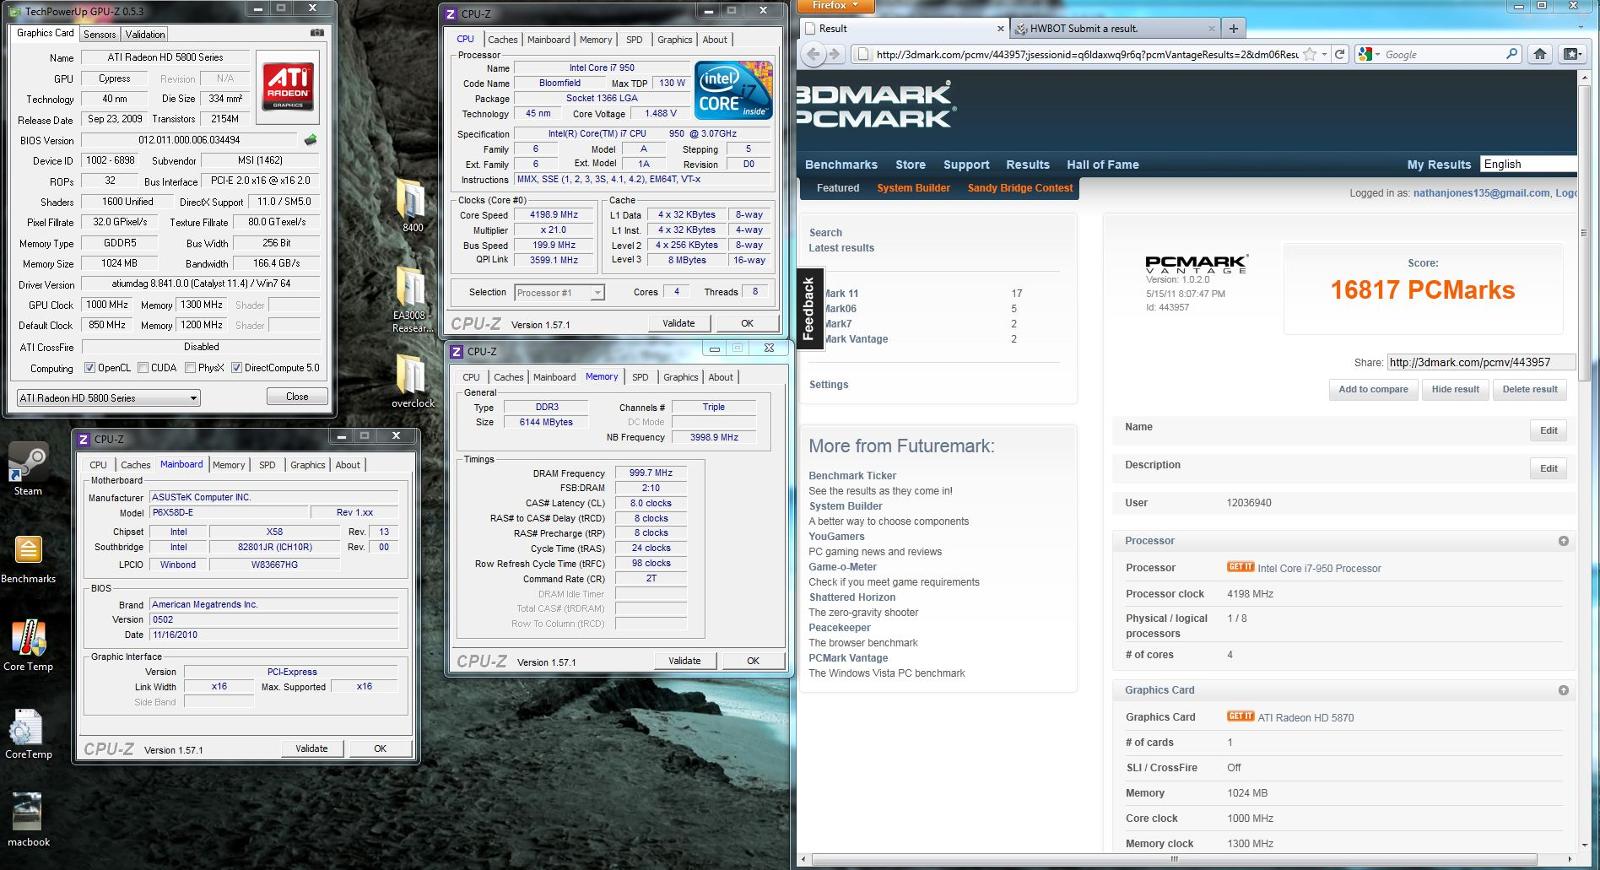Collapse the Processor section on the result page
The width and height of the screenshot is (1600, 870).
click(1563, 541)
